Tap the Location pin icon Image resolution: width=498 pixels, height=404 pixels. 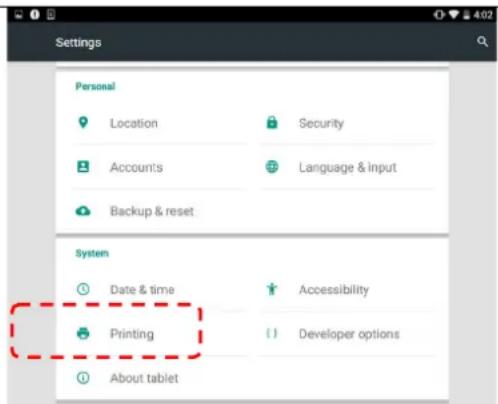pos(83,122)
